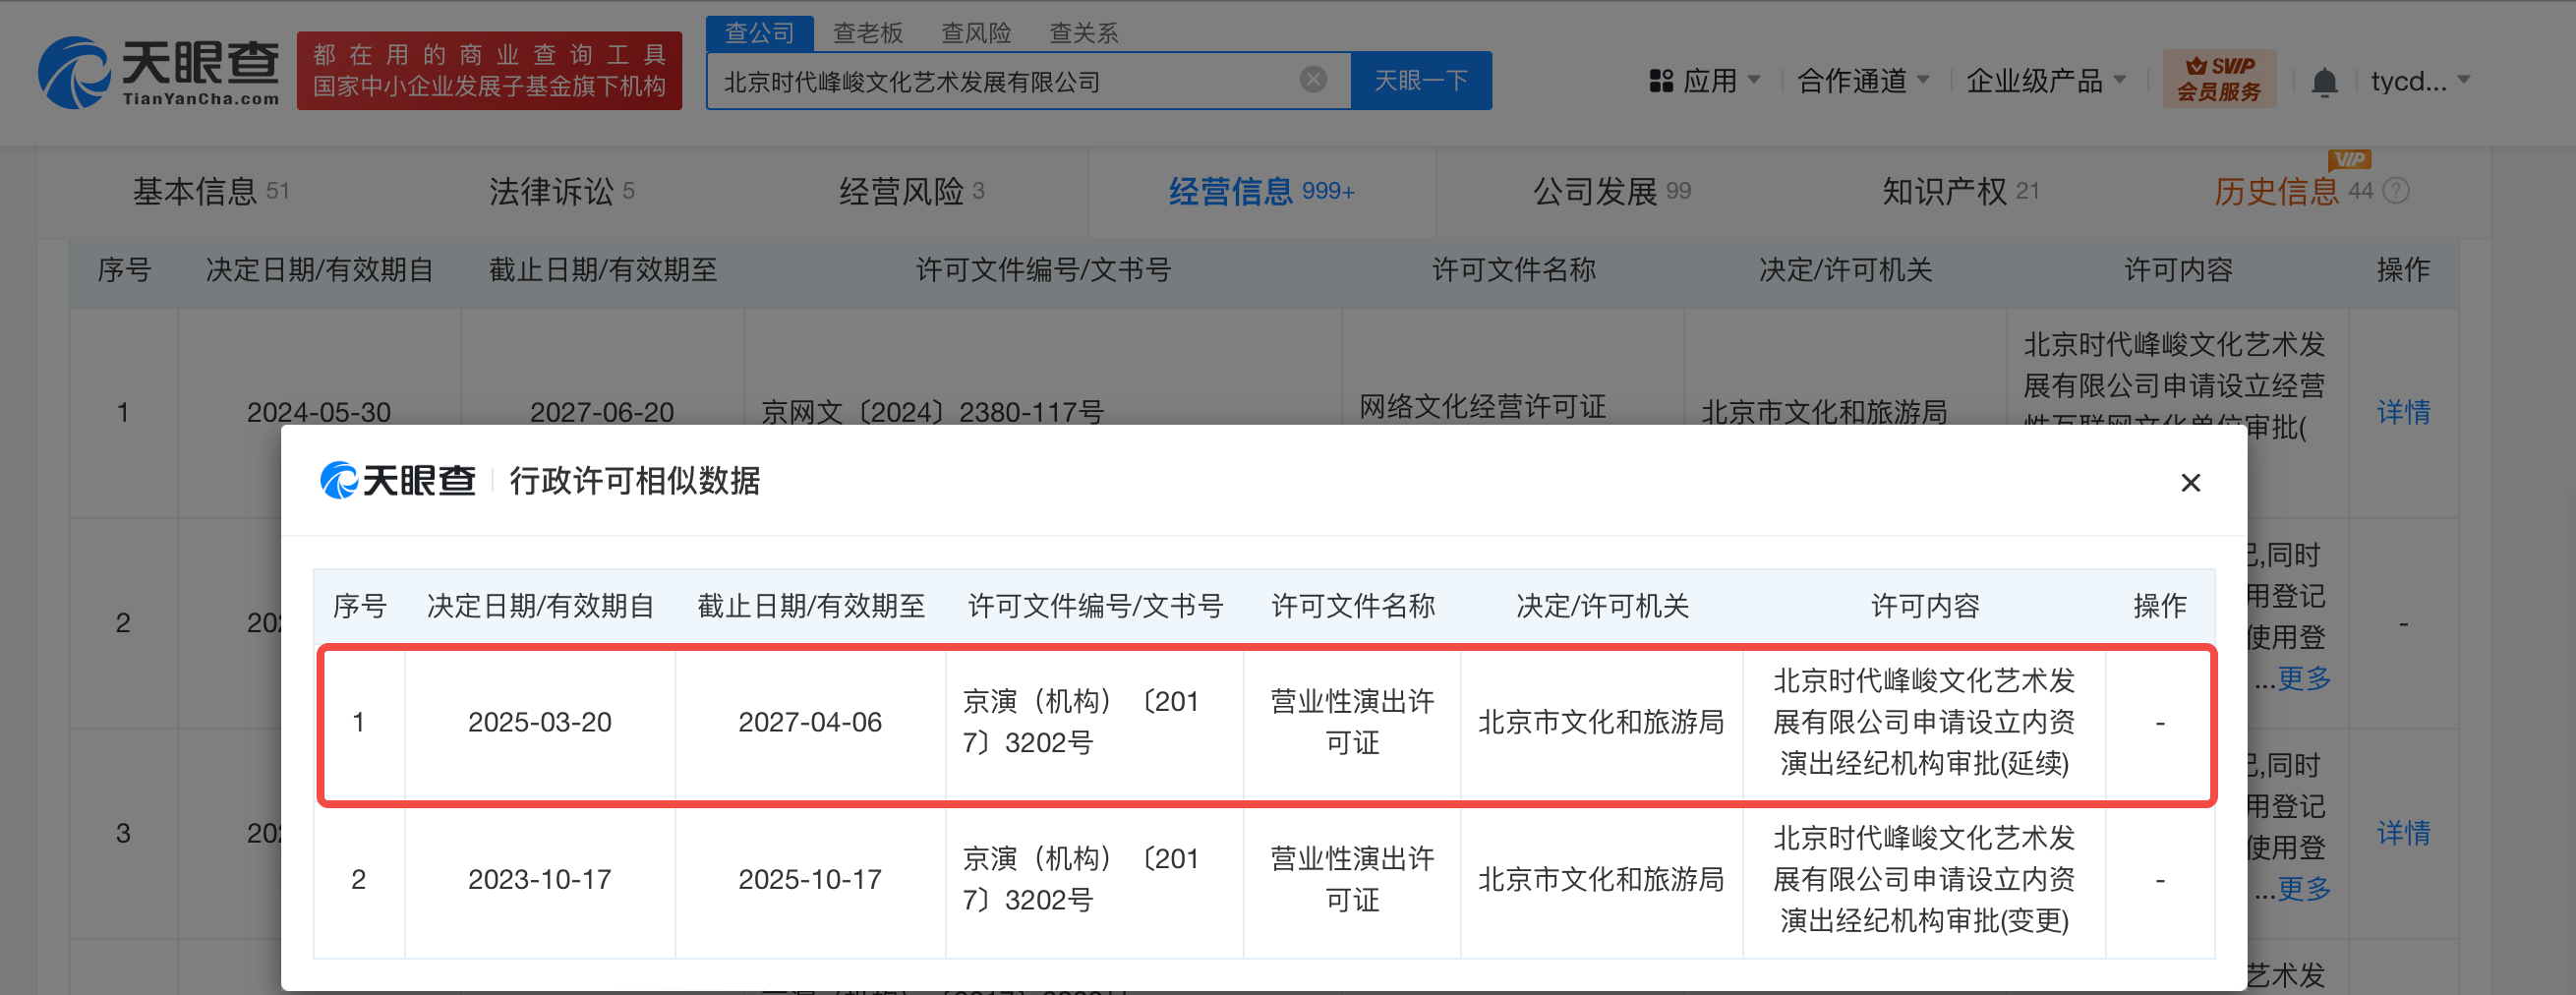Open SVIP member services badge

click(2219, 79)
